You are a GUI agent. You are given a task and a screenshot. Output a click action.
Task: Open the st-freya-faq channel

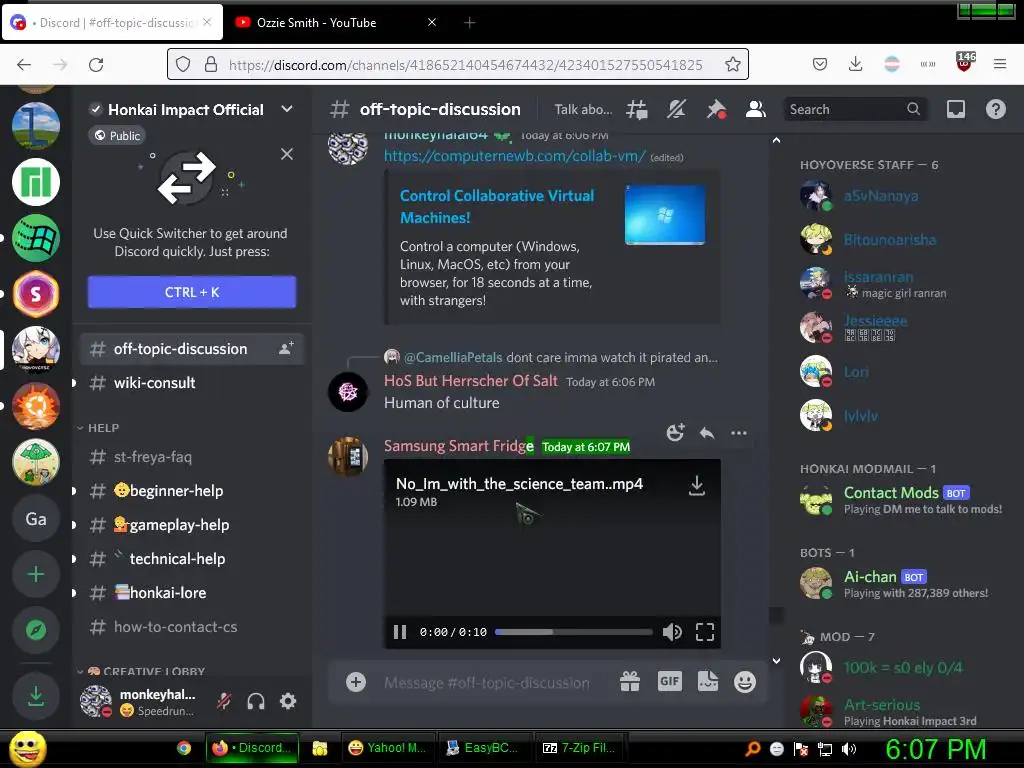pos(152,457)
